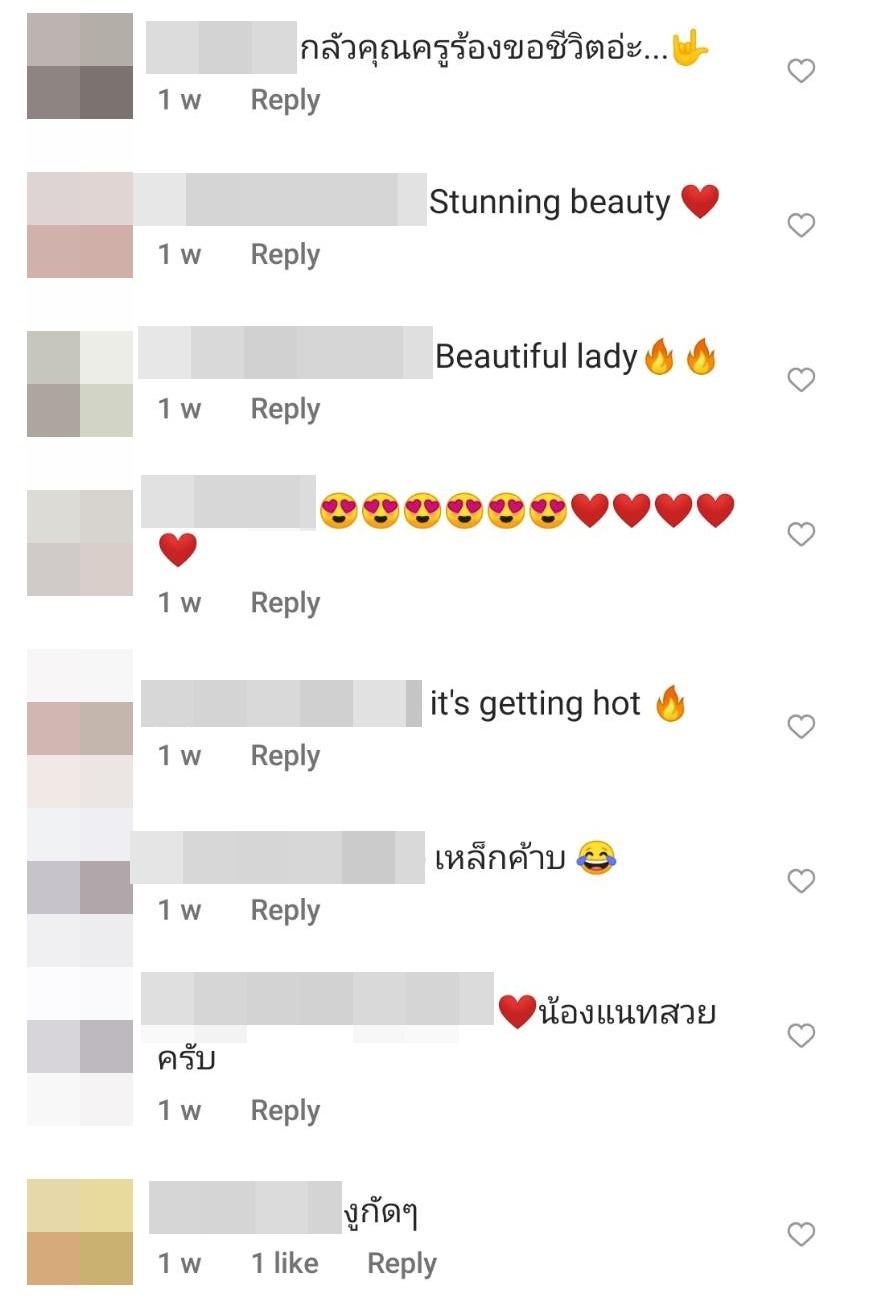The image size is (869, 1298).
Task: Like the 'Stunning beauty' comment
Action: [801, 226]
